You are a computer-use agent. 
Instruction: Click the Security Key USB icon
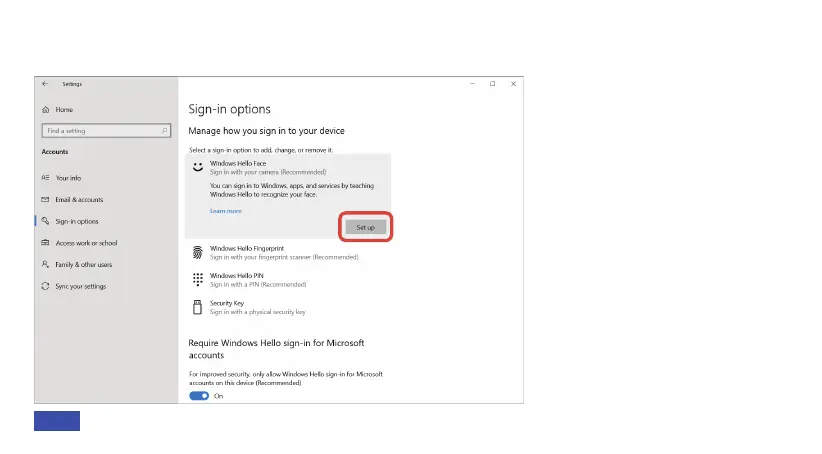[x=197, y=307]
